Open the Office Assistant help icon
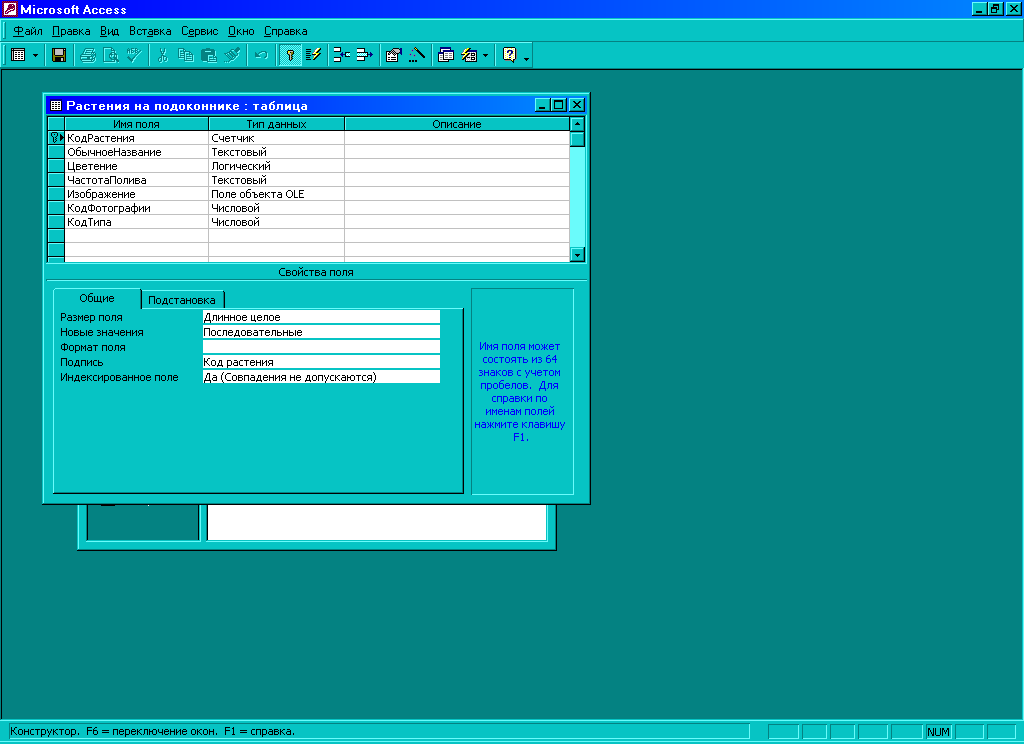 (x=509, y=55)
